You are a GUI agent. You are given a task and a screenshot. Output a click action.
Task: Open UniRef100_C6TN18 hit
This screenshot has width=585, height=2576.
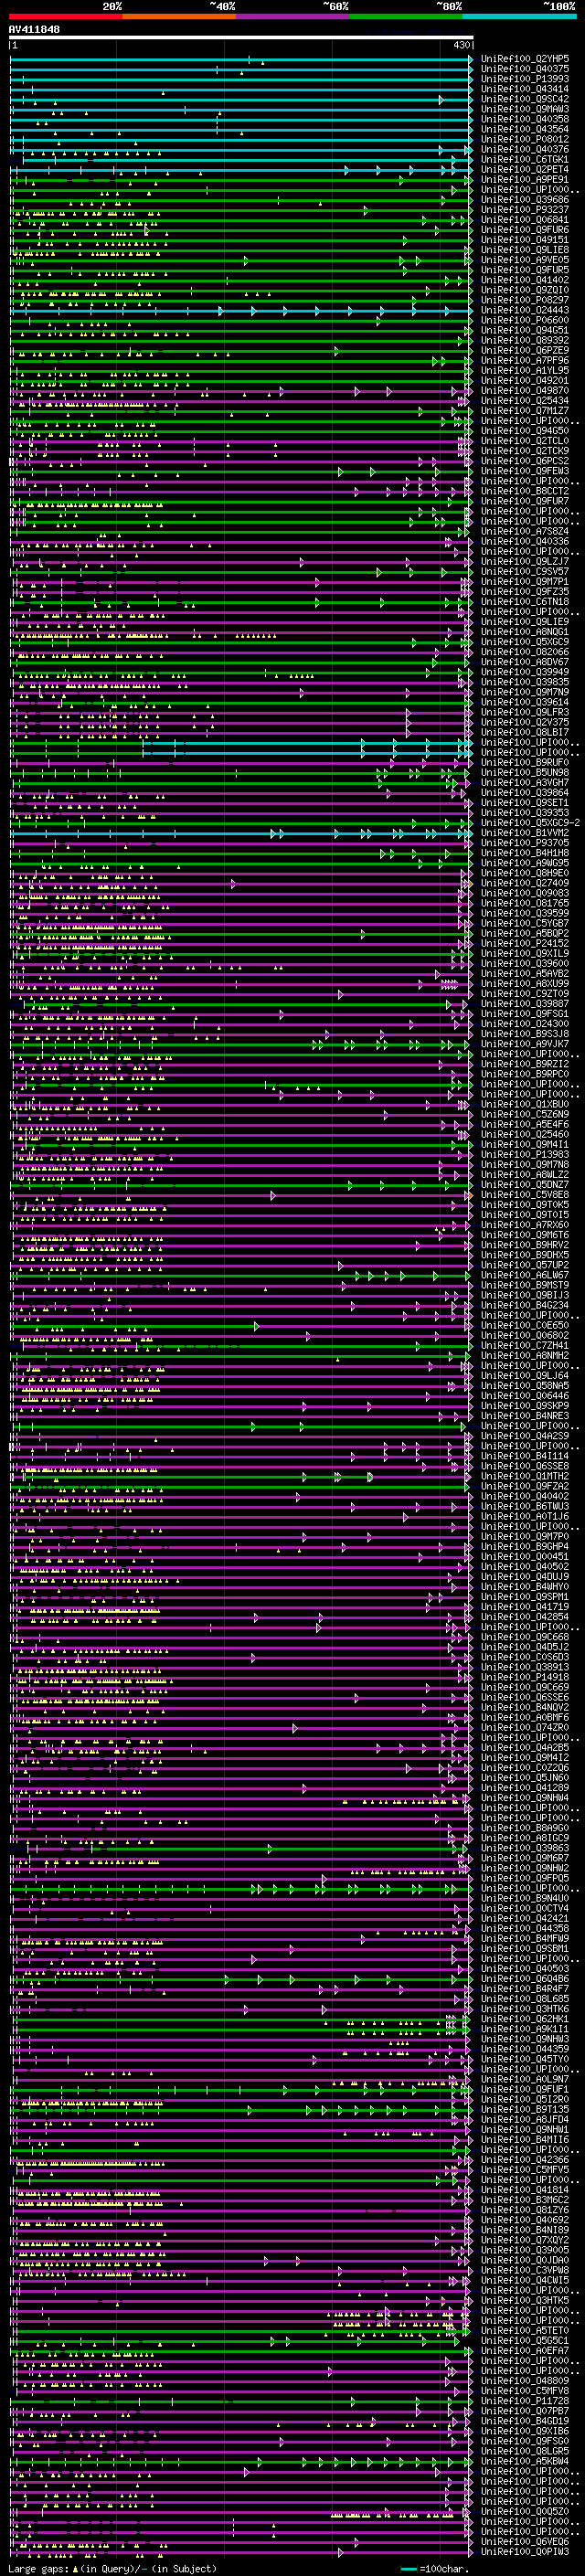coord(525,602)
